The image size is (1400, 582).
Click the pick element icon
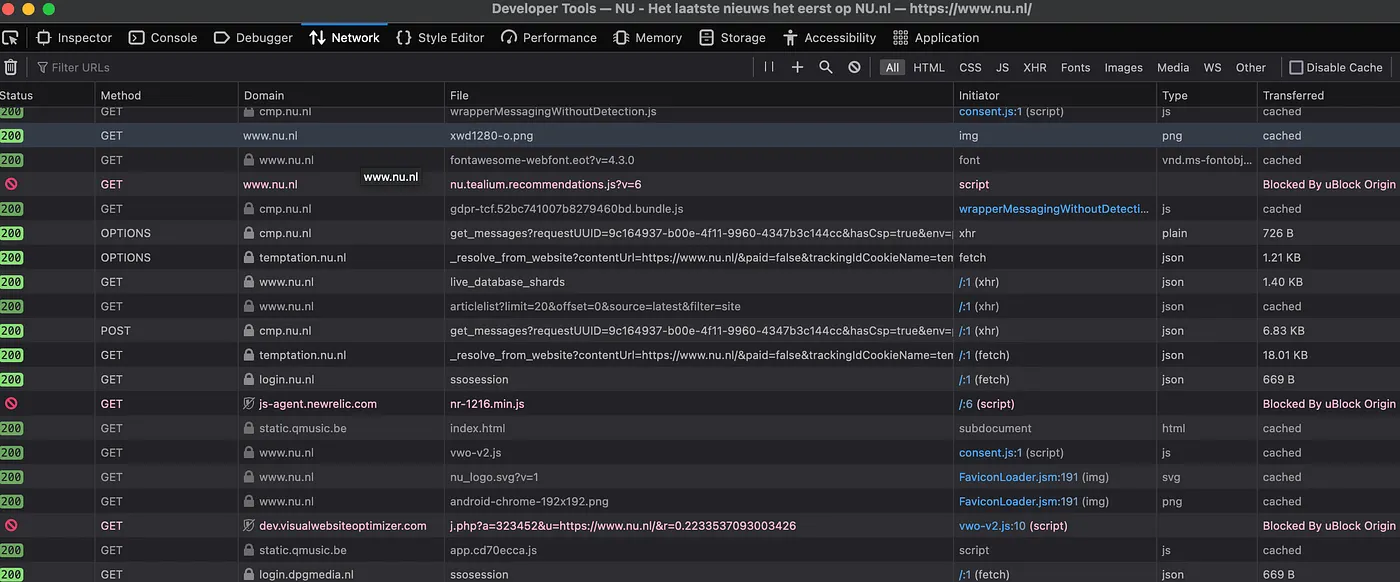pyautogui.click(x=11, y=36)
